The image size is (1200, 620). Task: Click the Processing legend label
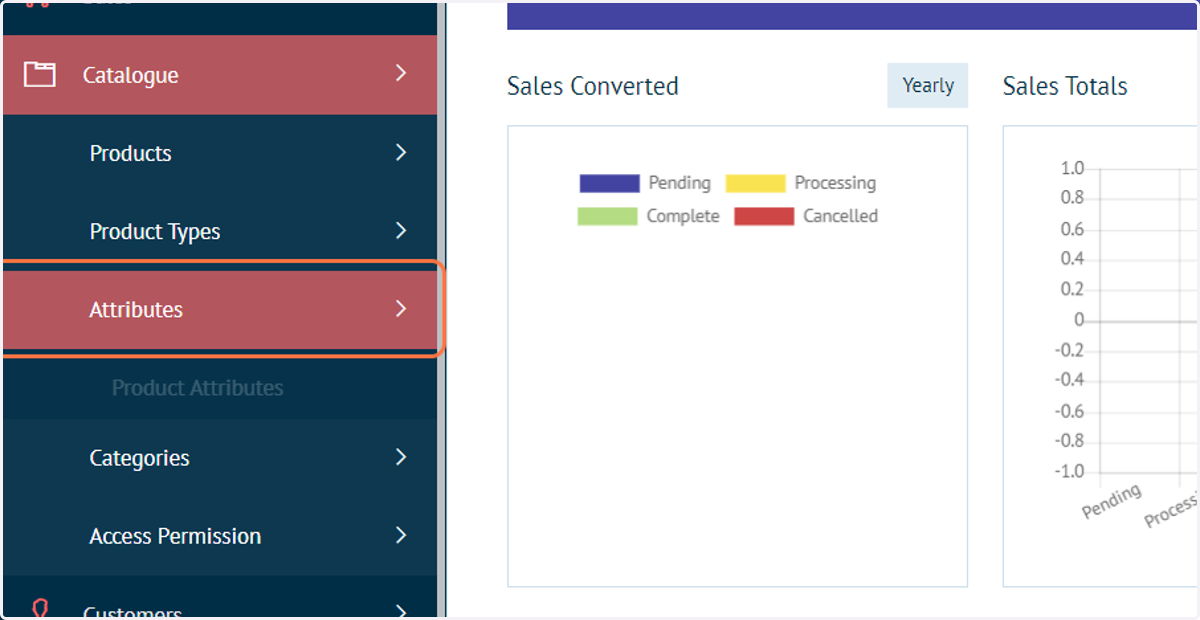[835, 183]
